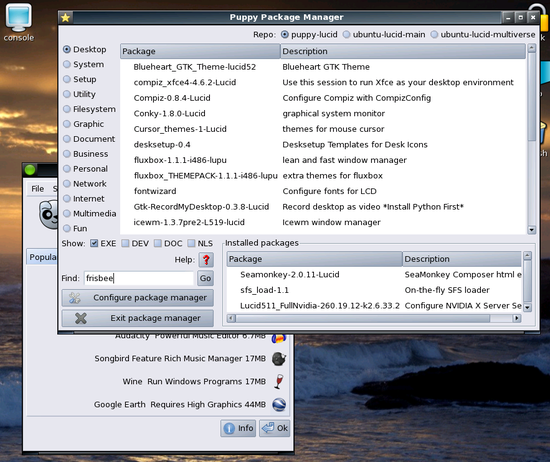Sort by the Description column in the package list

coord(403,51)
